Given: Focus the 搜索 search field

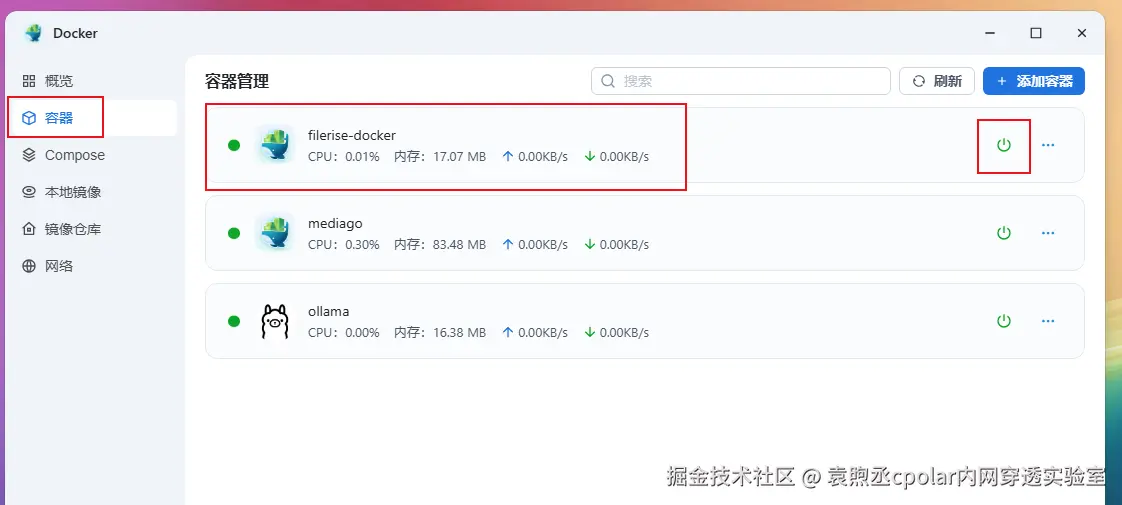Looking at the screenshot, I should 741,81.
